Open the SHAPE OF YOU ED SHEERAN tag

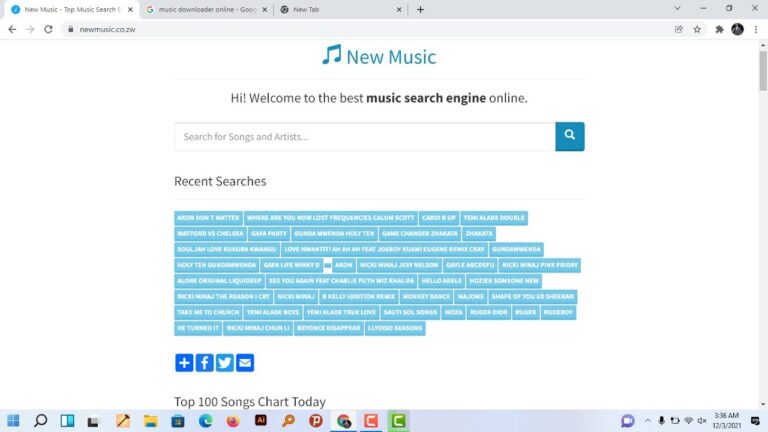(x=532, y=296)
